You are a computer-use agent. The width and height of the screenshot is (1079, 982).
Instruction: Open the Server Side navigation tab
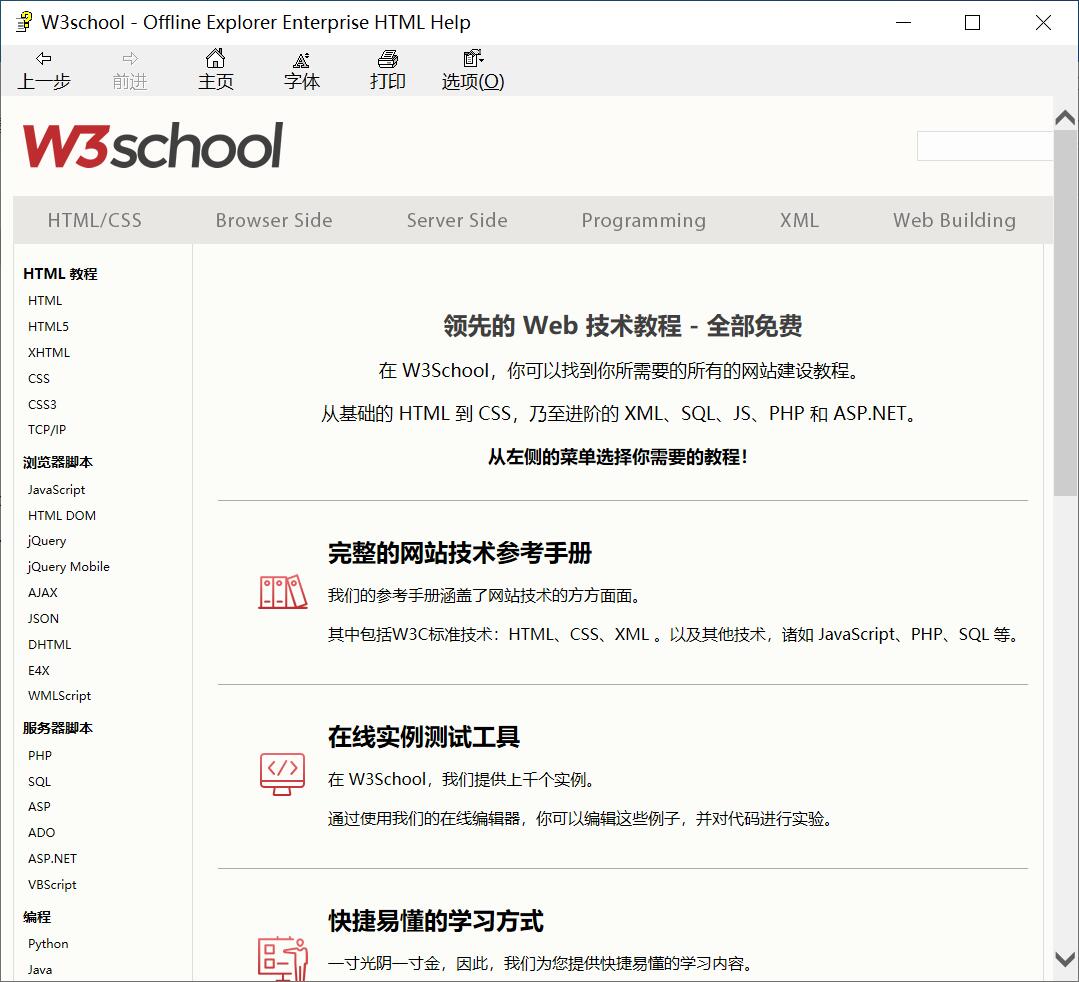(457, 220)
